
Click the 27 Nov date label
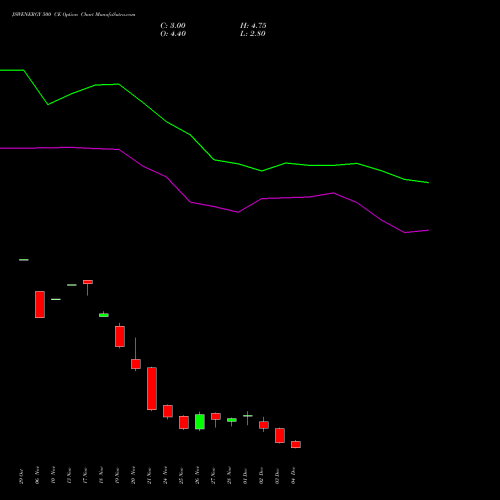pos(213,475)
